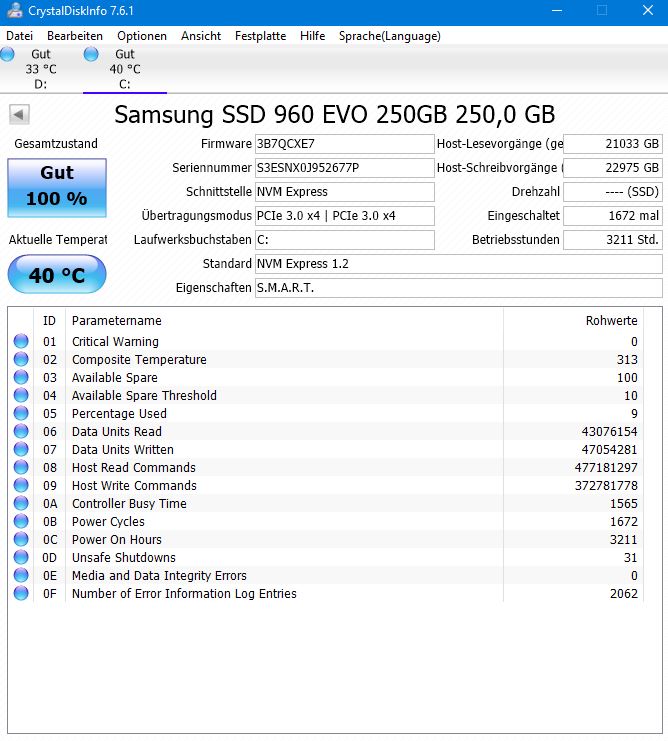Open the Bearbeiten menu

pyautogui.click(x=75, y=36)
